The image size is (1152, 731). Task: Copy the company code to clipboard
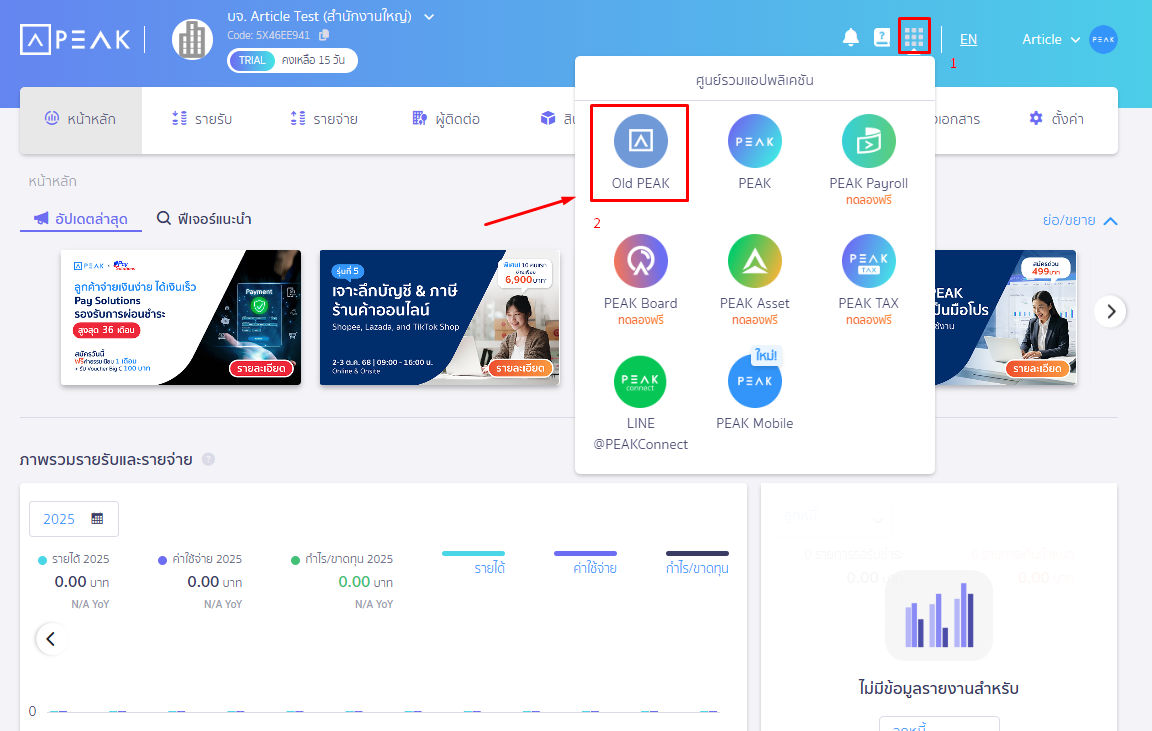coord(324,35)
